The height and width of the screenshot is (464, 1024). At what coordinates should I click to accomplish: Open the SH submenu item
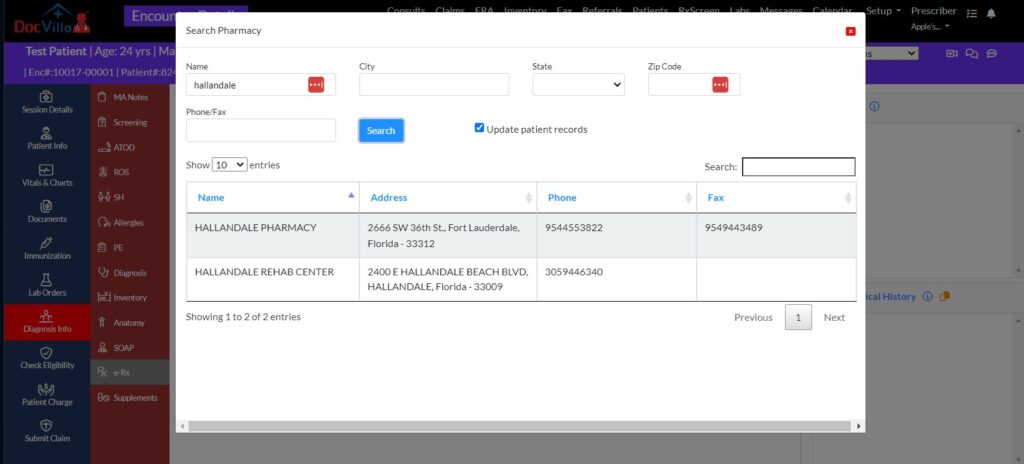129,197
